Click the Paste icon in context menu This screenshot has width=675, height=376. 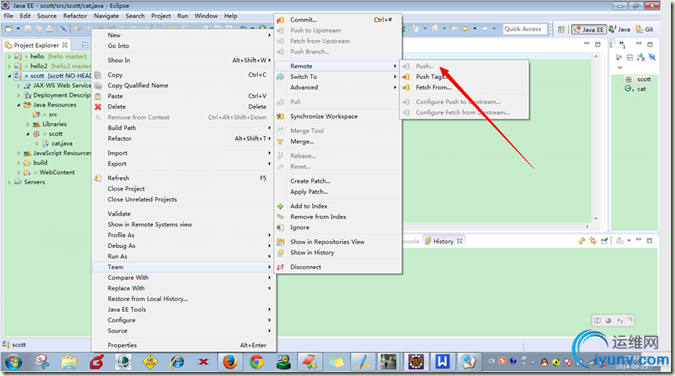98,96
